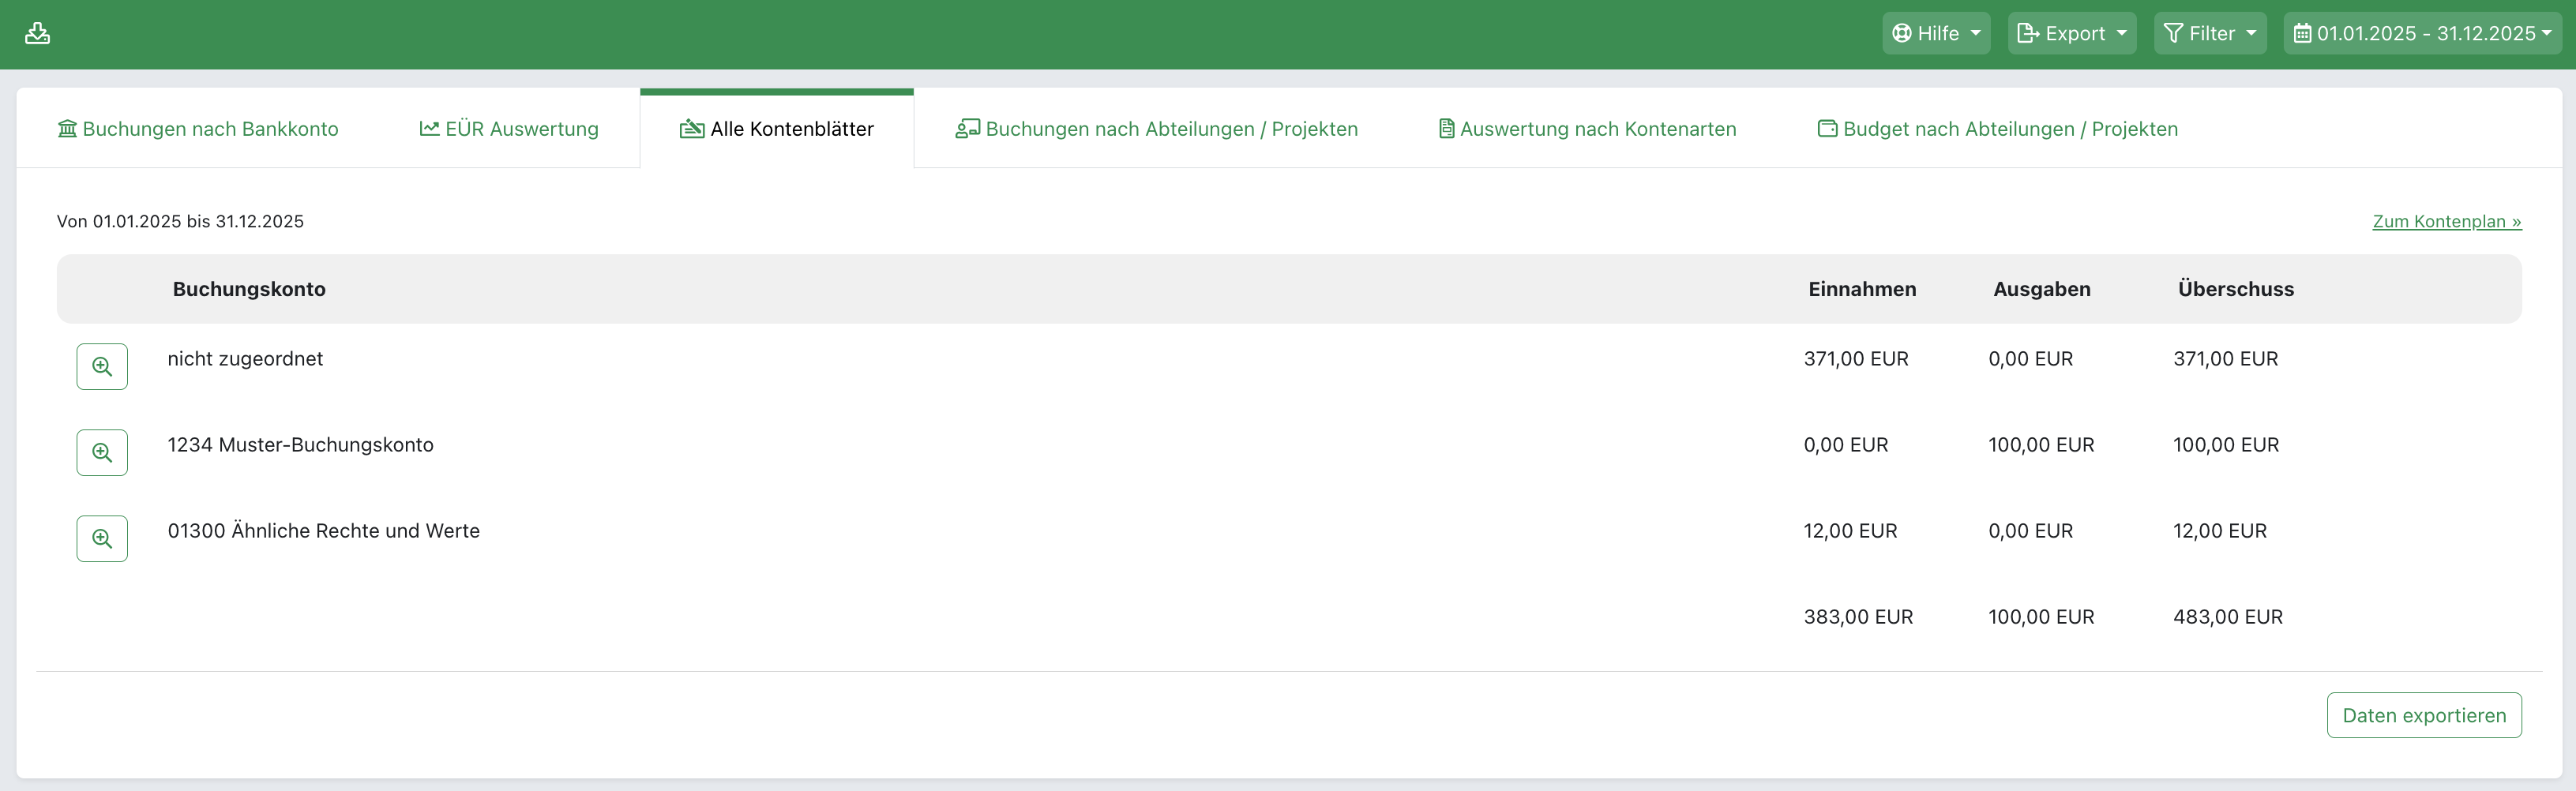Click the download tray icon in header
2576x791 pixels.
click(x=37, y=33)
